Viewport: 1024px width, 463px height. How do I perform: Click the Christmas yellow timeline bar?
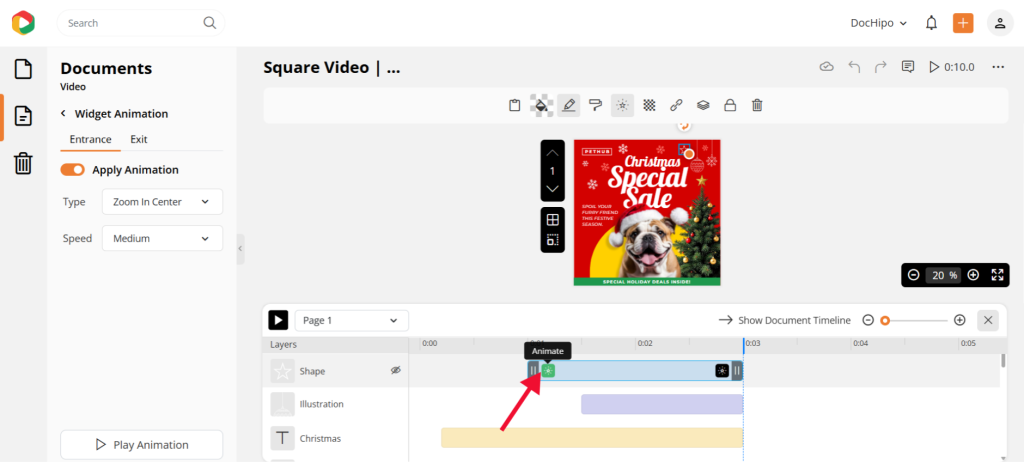click(x=592, y=438)
